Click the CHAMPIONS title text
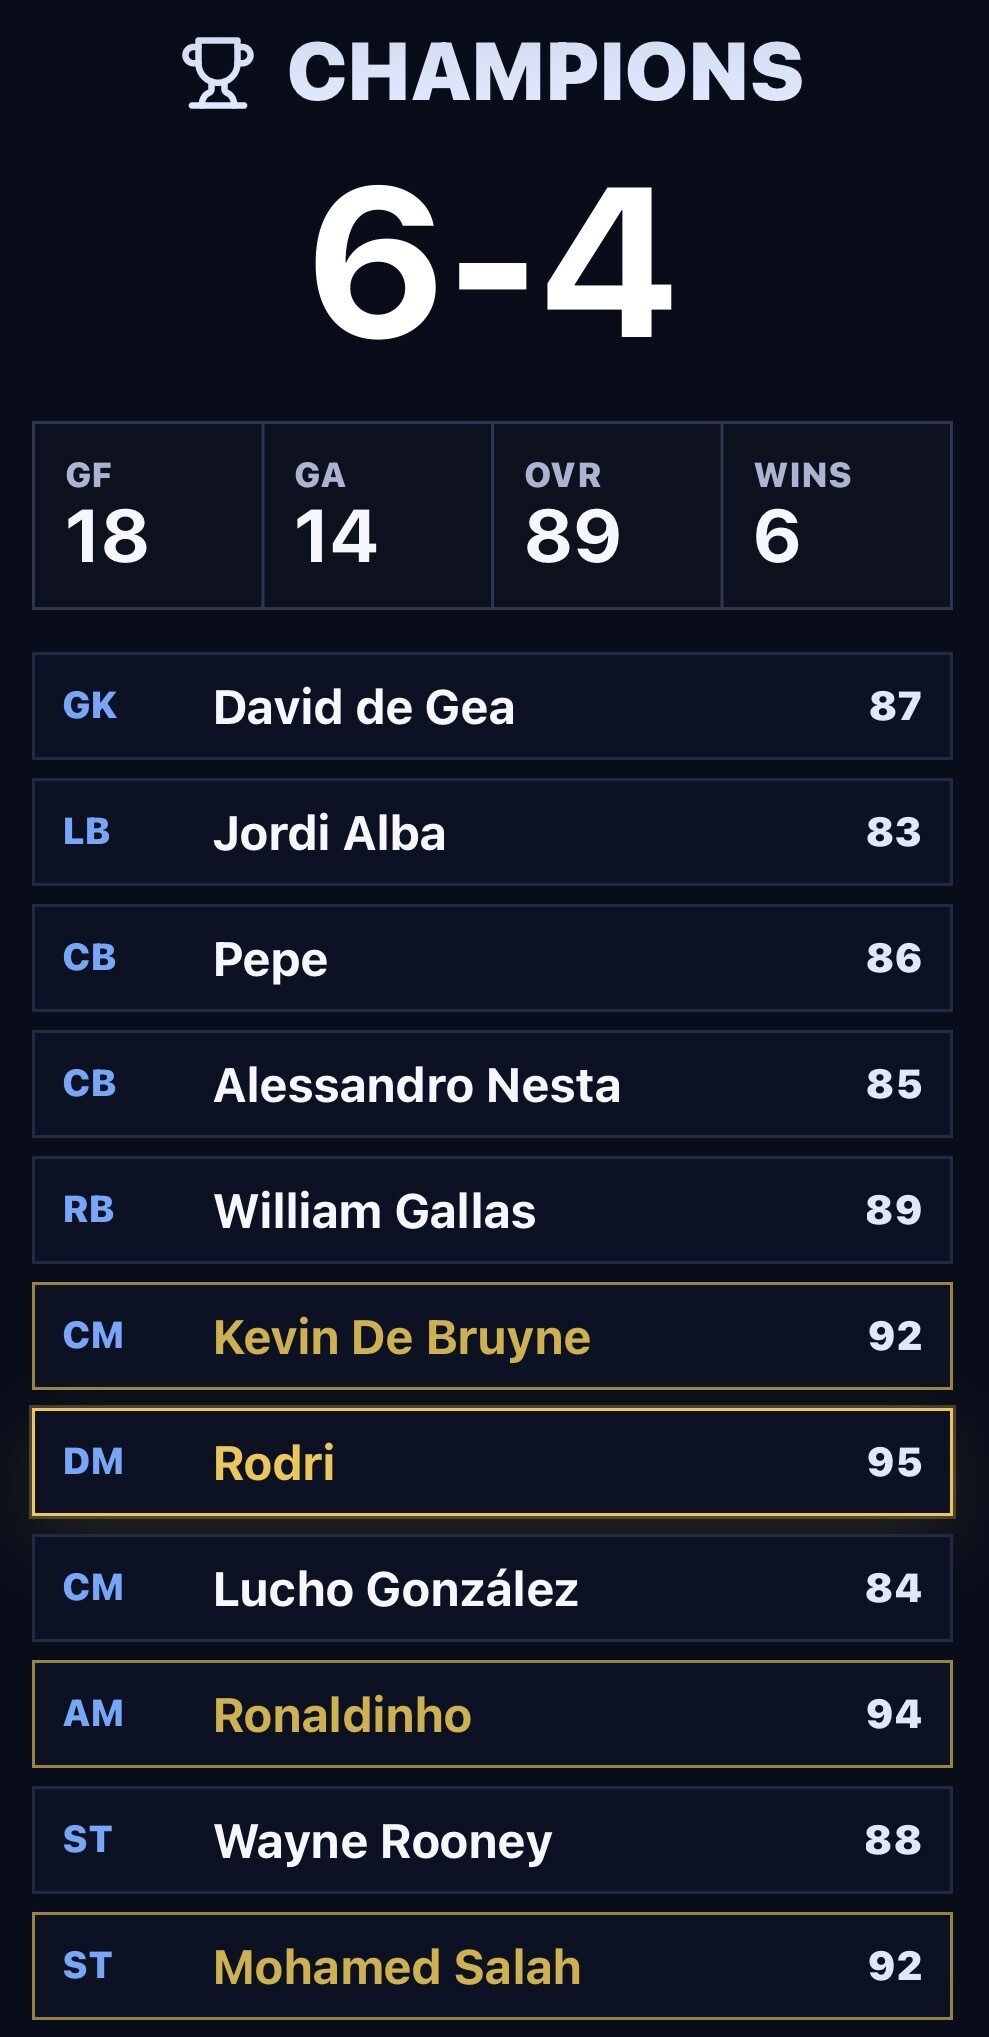The image size is (989, 2037). click(546, 72)
